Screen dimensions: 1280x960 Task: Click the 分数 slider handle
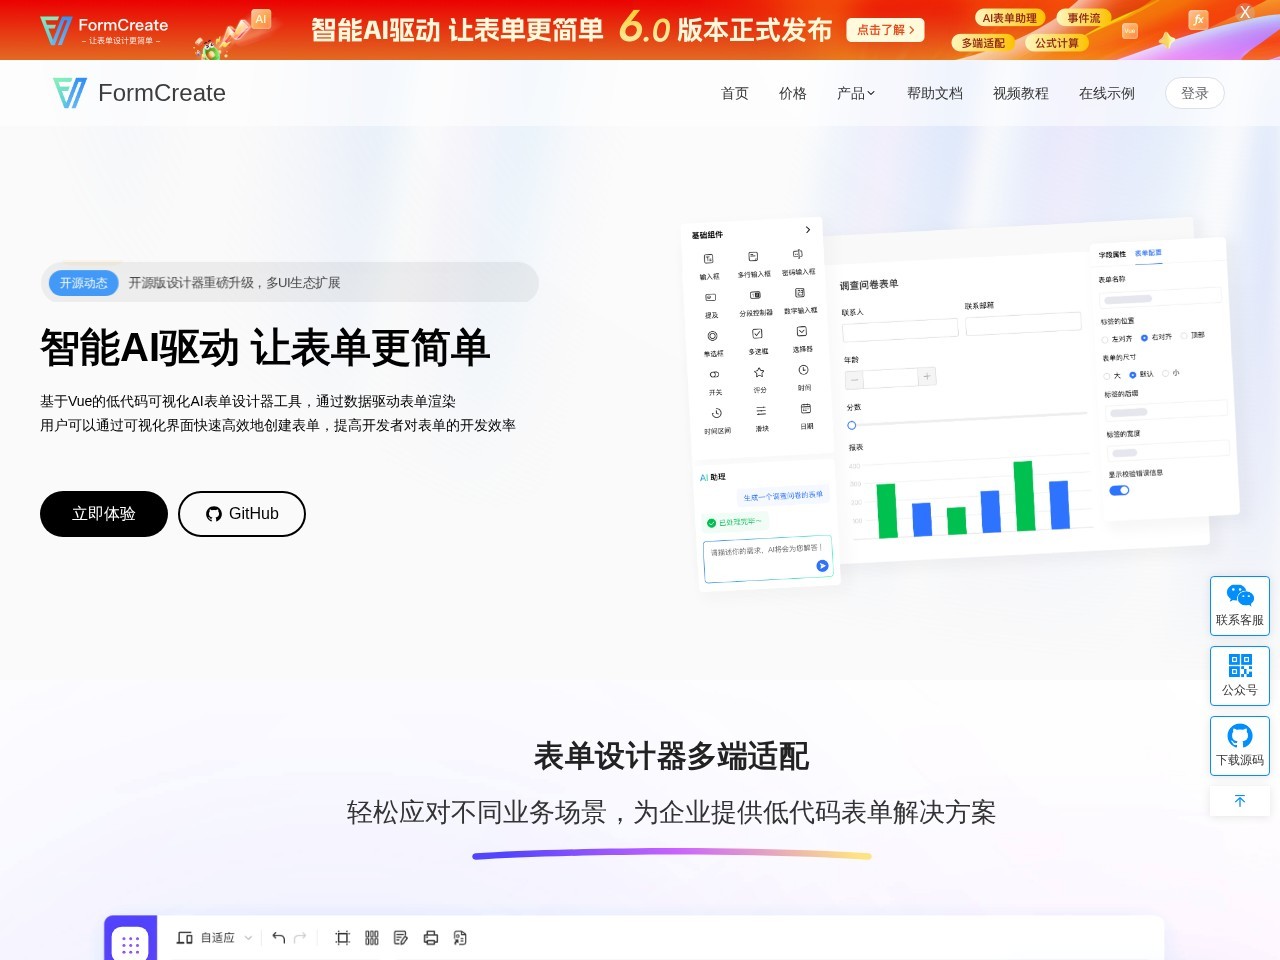[x=852, y=425]
